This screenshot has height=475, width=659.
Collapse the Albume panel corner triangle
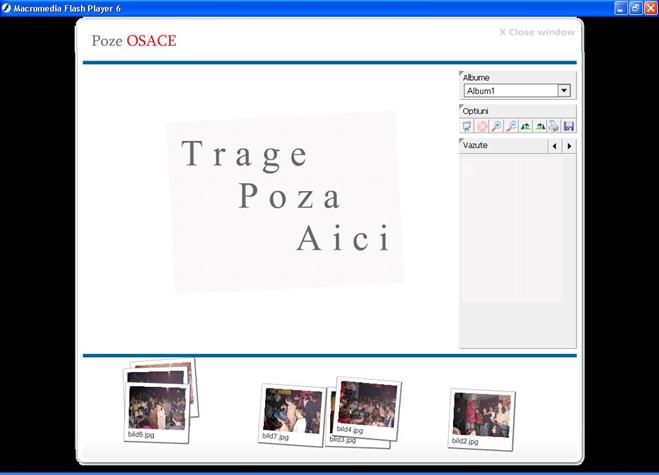point(461,74)
